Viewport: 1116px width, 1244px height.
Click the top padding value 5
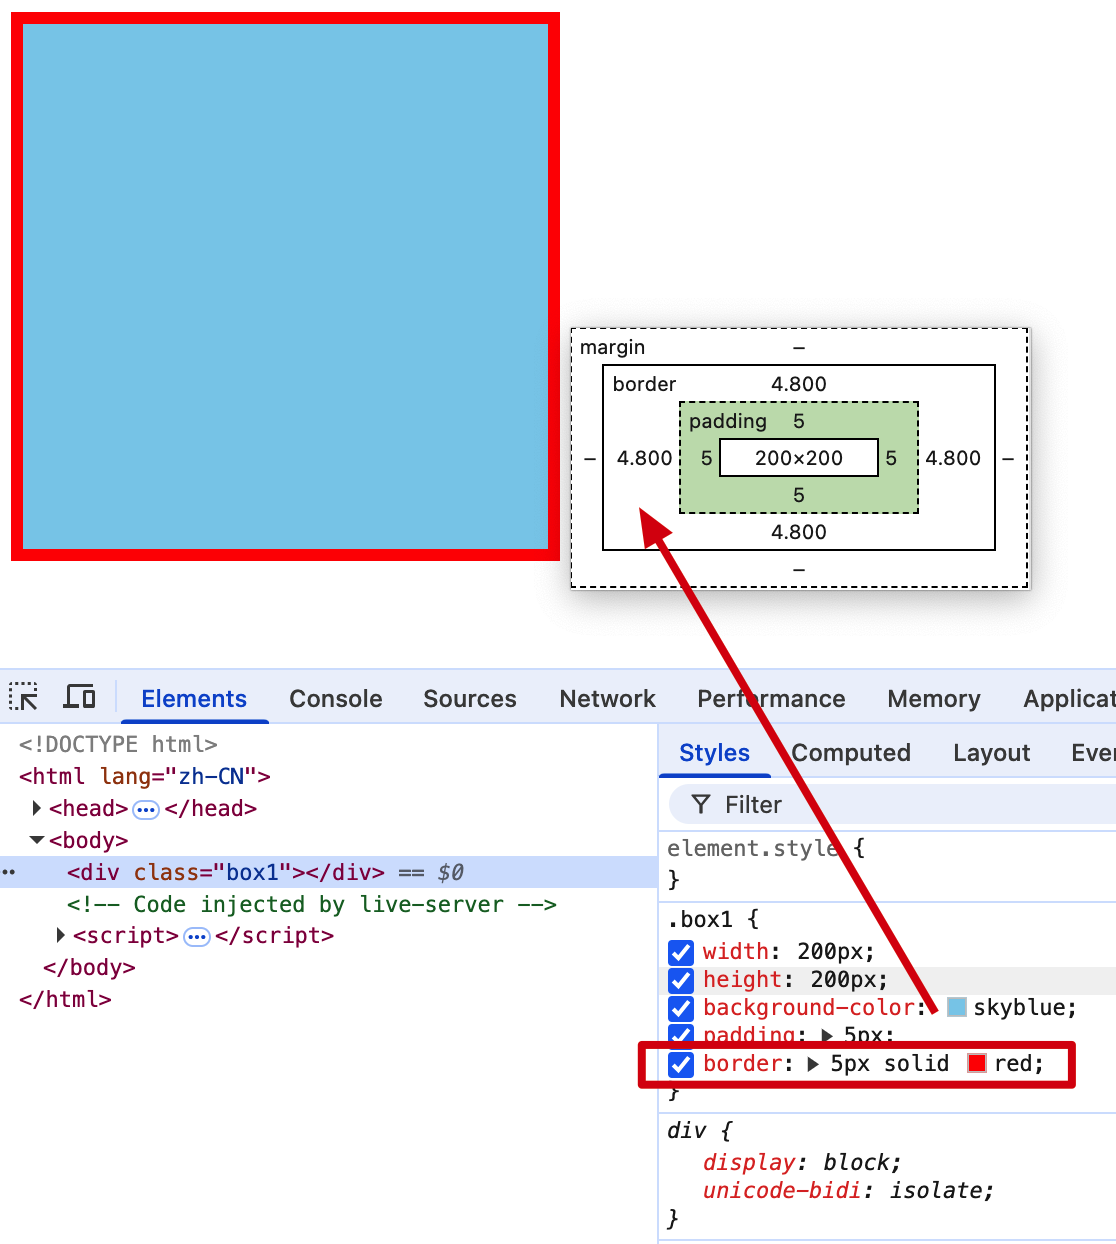click(799, 421)
